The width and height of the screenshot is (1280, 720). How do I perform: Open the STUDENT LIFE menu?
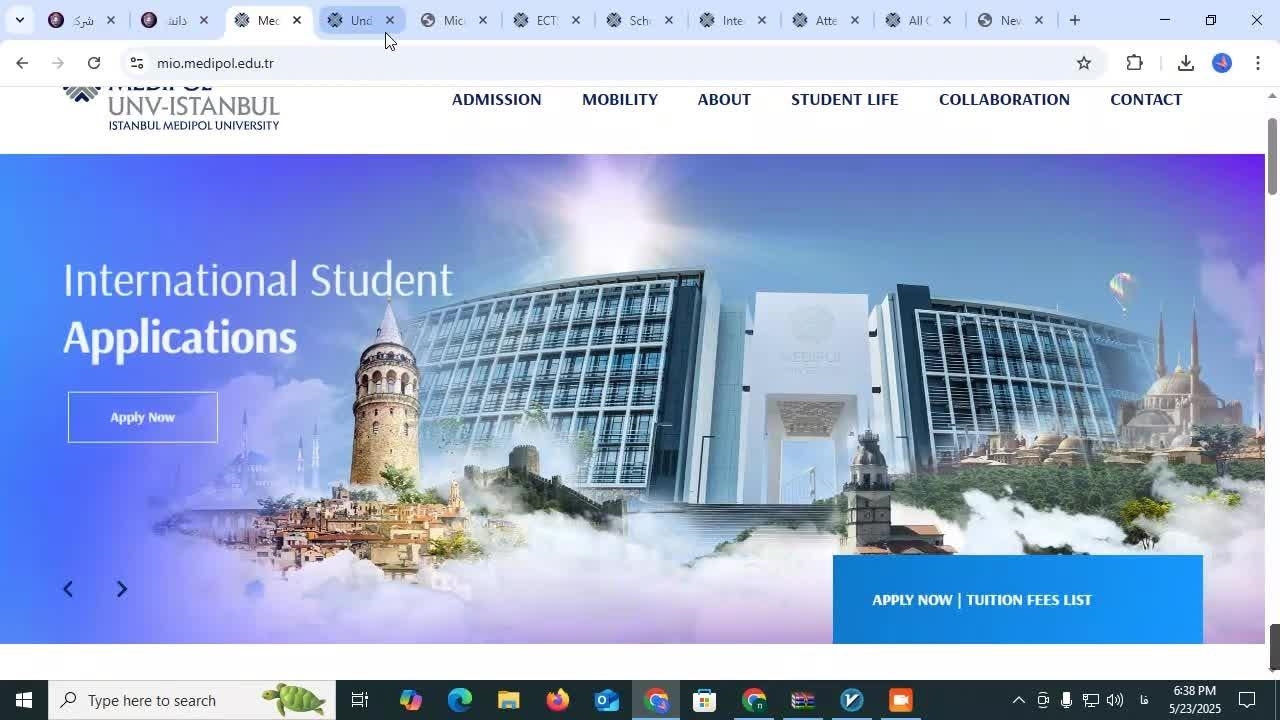tap(844, 100)
